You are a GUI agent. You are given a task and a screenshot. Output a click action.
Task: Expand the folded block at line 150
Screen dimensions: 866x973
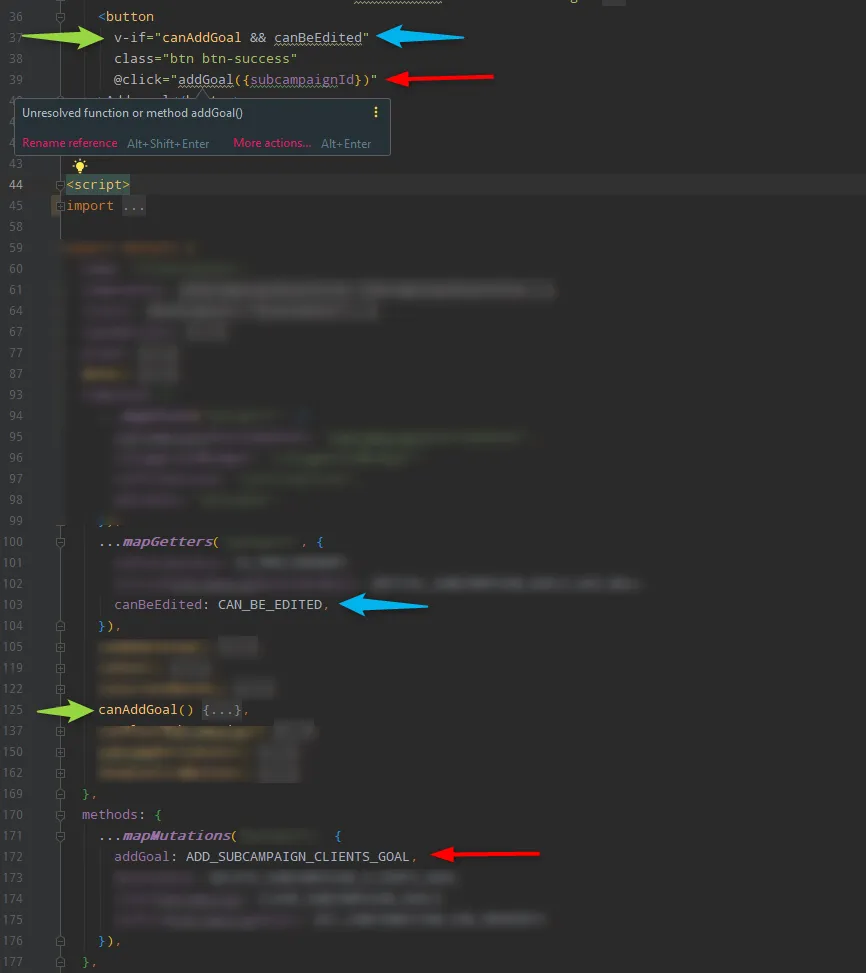click(60, 752)
